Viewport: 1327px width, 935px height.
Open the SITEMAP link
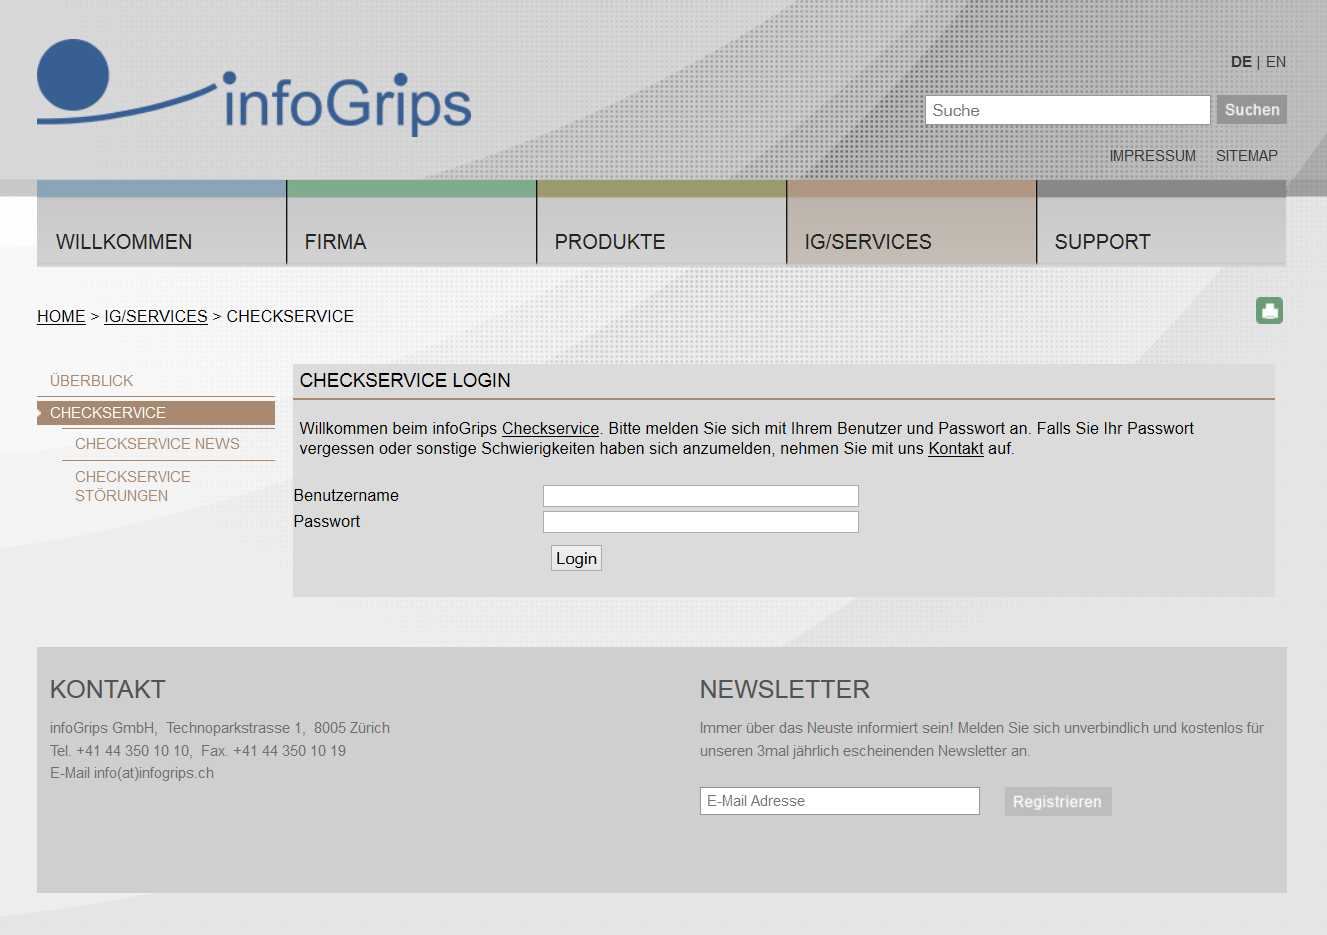[1247, 156]
